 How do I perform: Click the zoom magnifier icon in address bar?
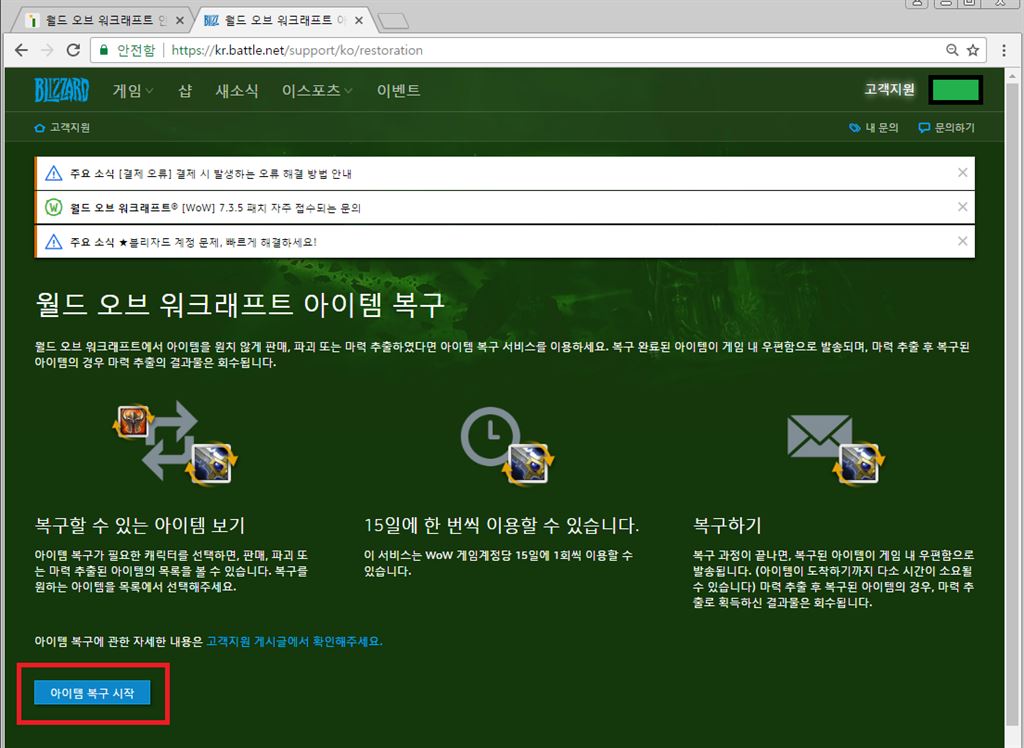tap(952, 50)
